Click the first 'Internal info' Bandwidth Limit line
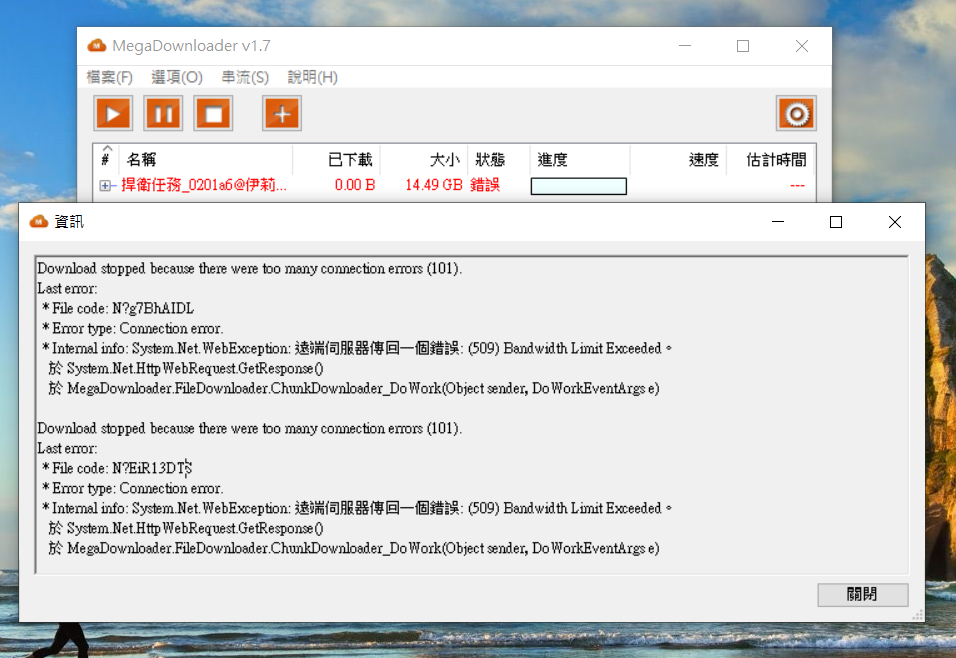 [357, 348]
